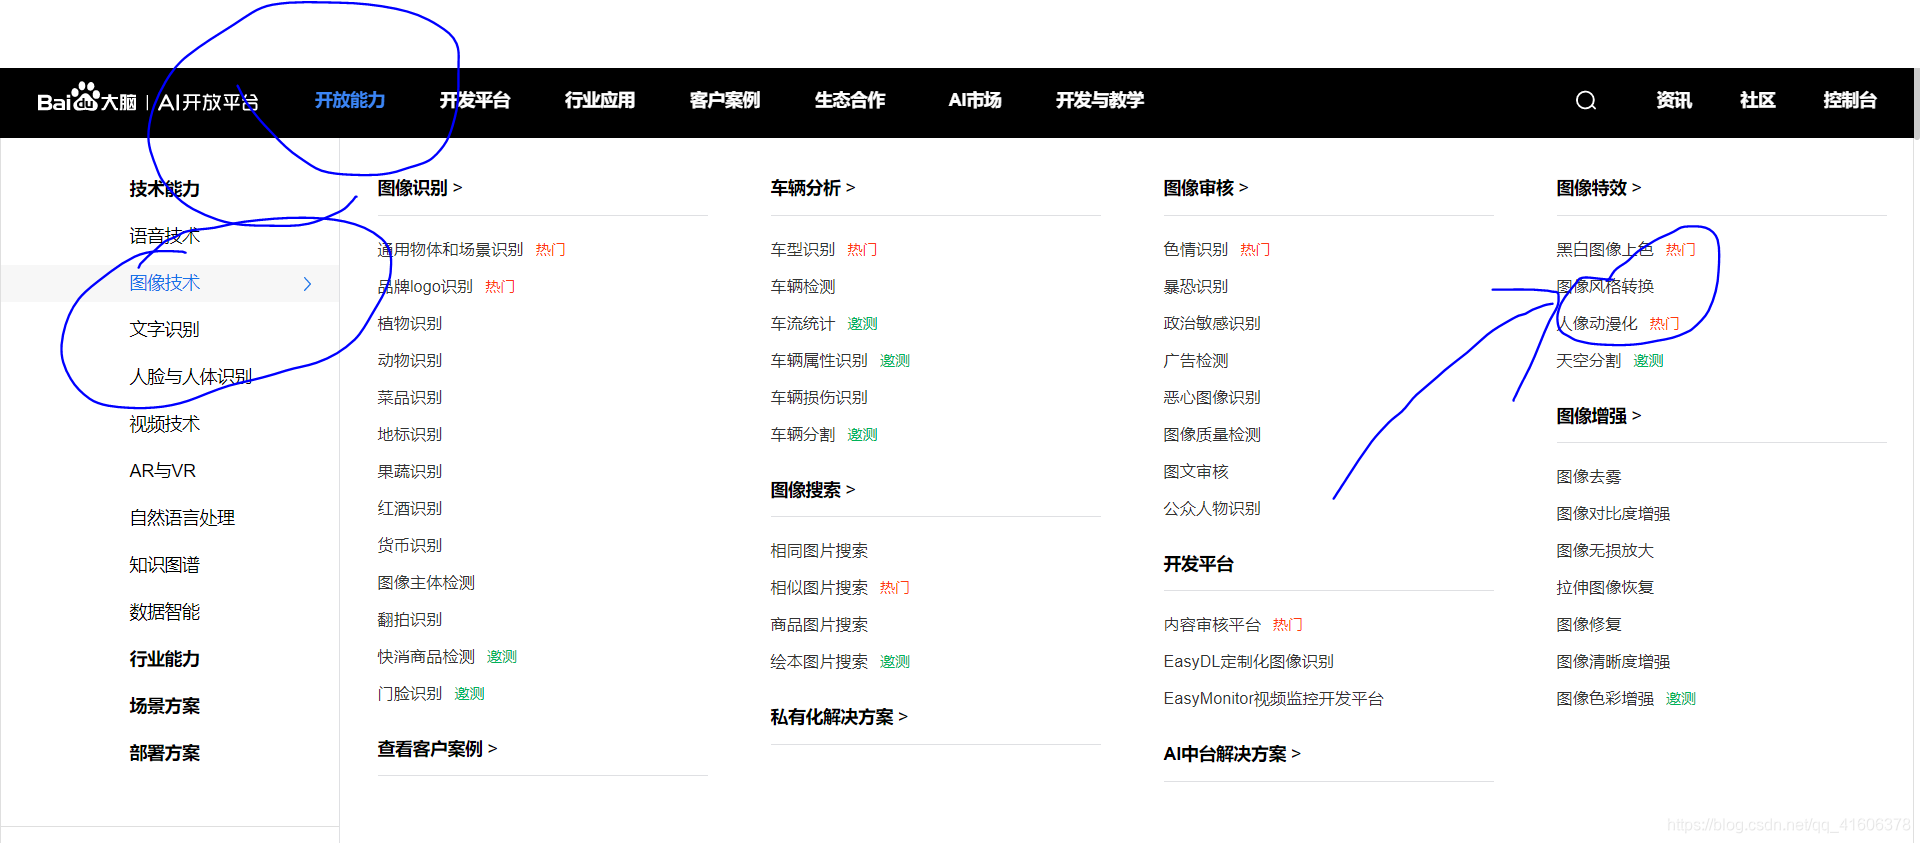The width and height of the screenshot is (1920, 843).
Task: Open 车辆损伤识别 link
Action: pos(819,398)
